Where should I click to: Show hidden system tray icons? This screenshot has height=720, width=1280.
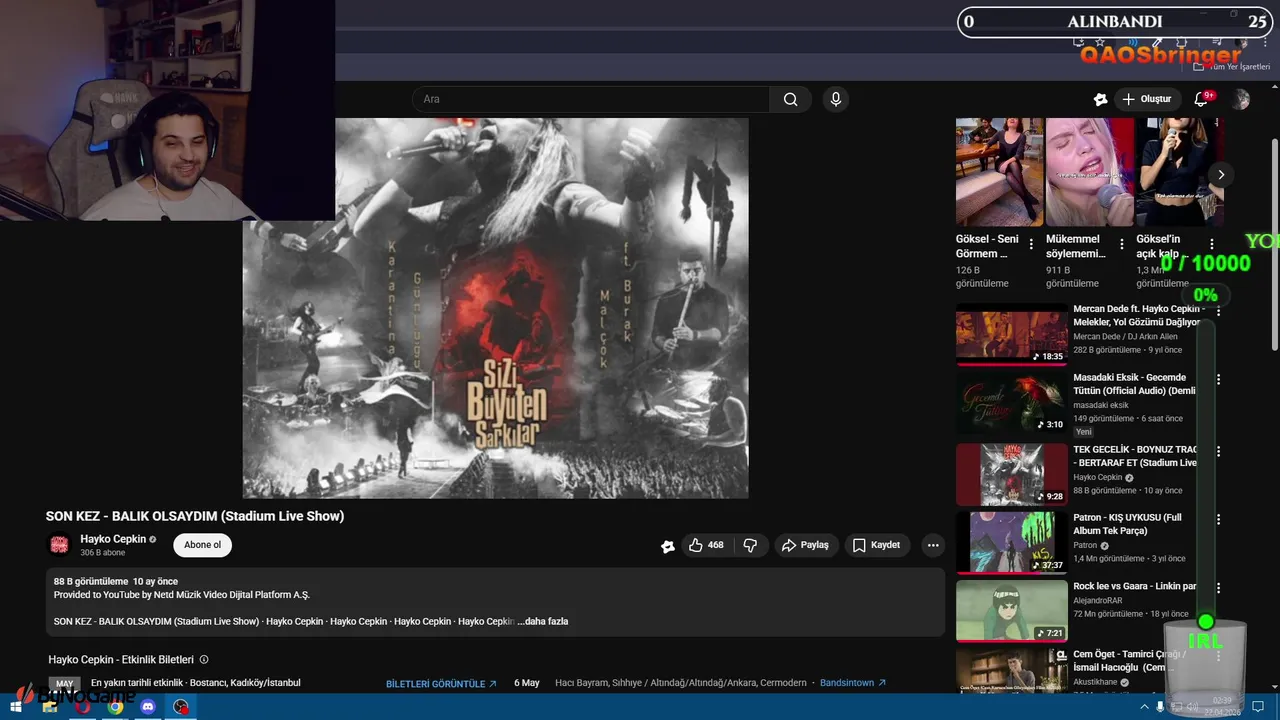tap(1145, 707)
